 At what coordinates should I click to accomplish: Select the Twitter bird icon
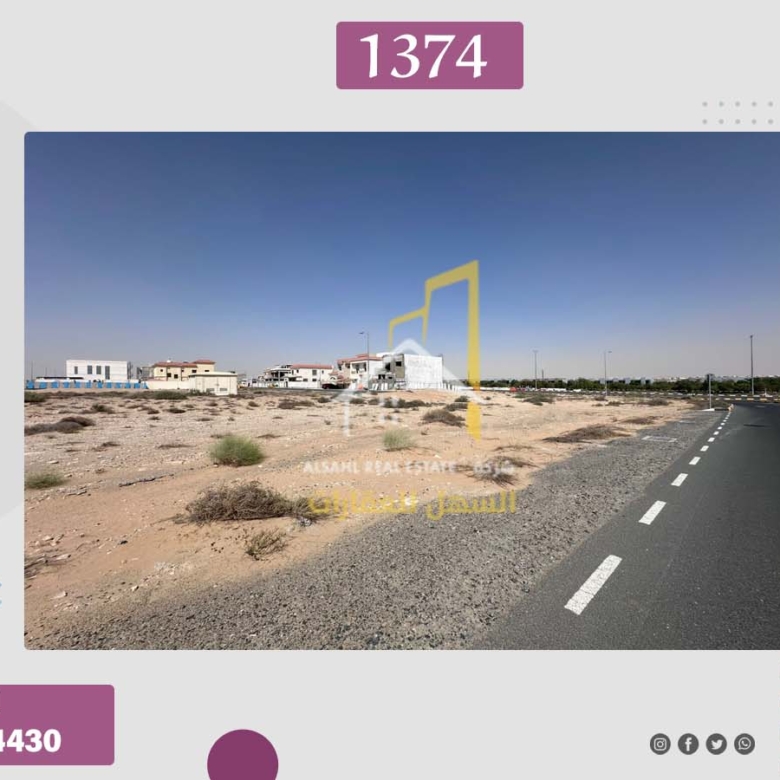[716, 744]
